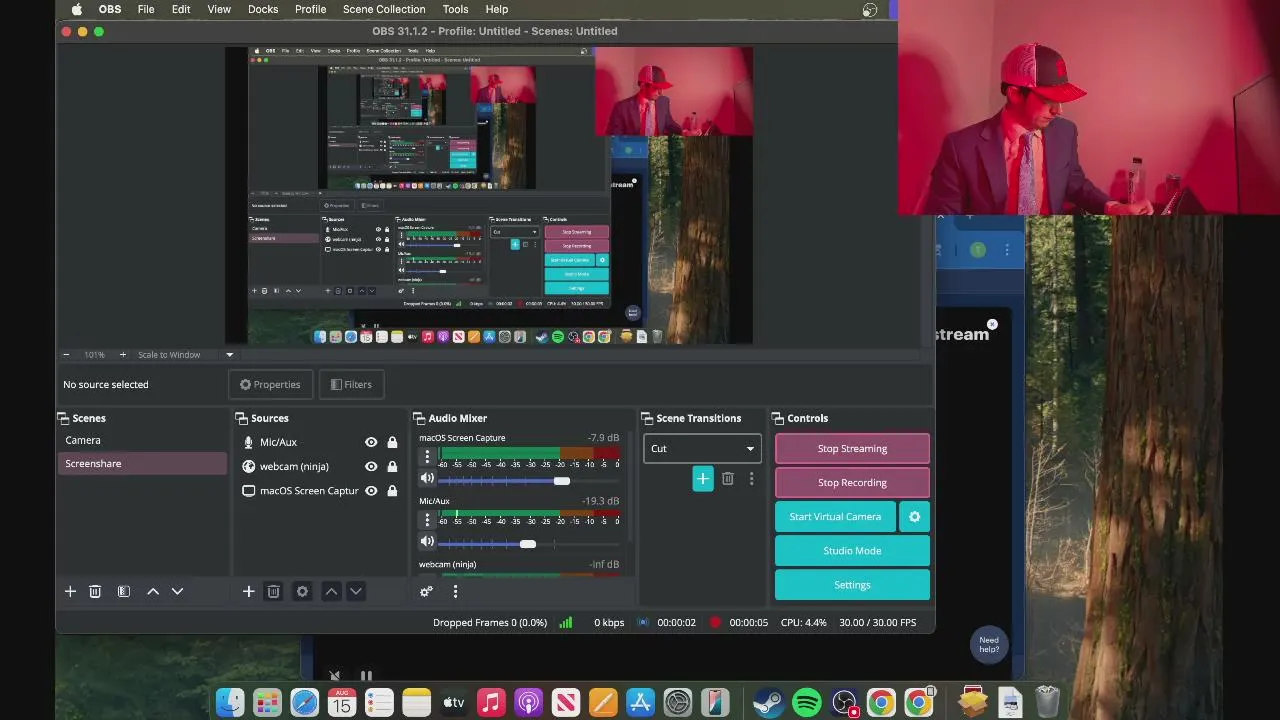
Task: Open OBS Settings button
Action: tap(852, 584)
